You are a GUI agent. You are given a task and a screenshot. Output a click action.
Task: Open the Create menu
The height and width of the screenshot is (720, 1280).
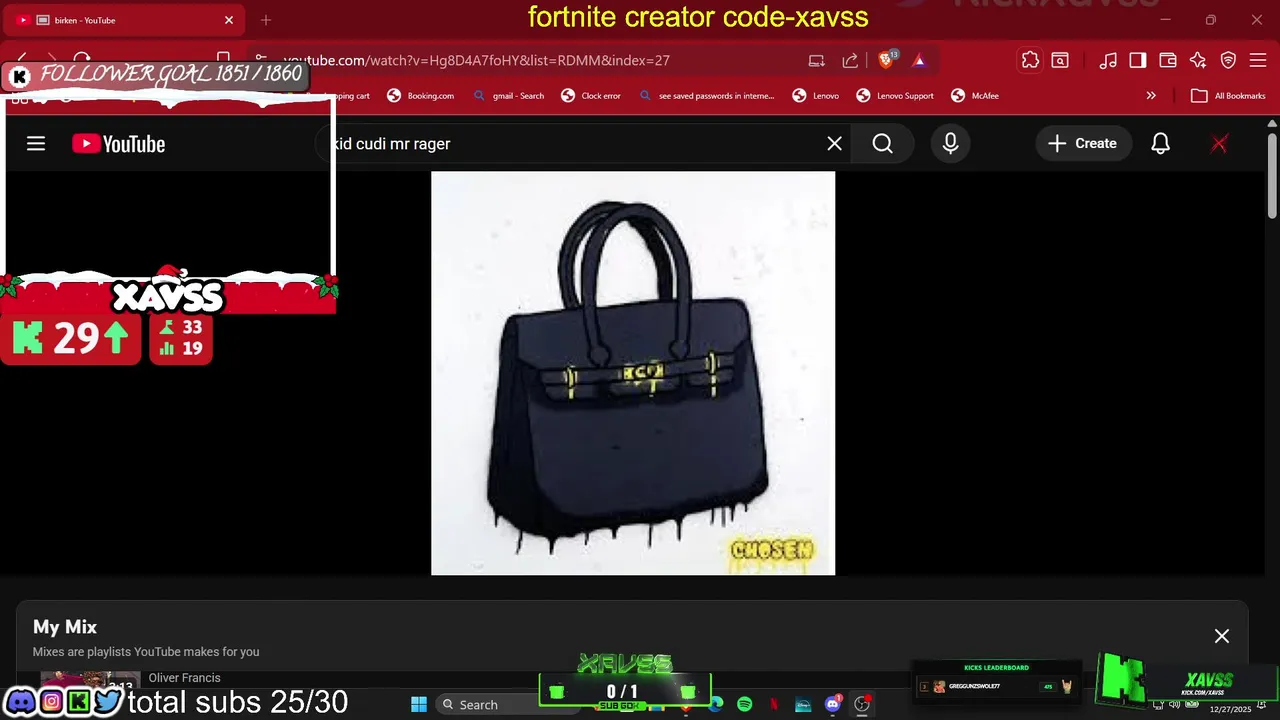(x=1083, y=144)
